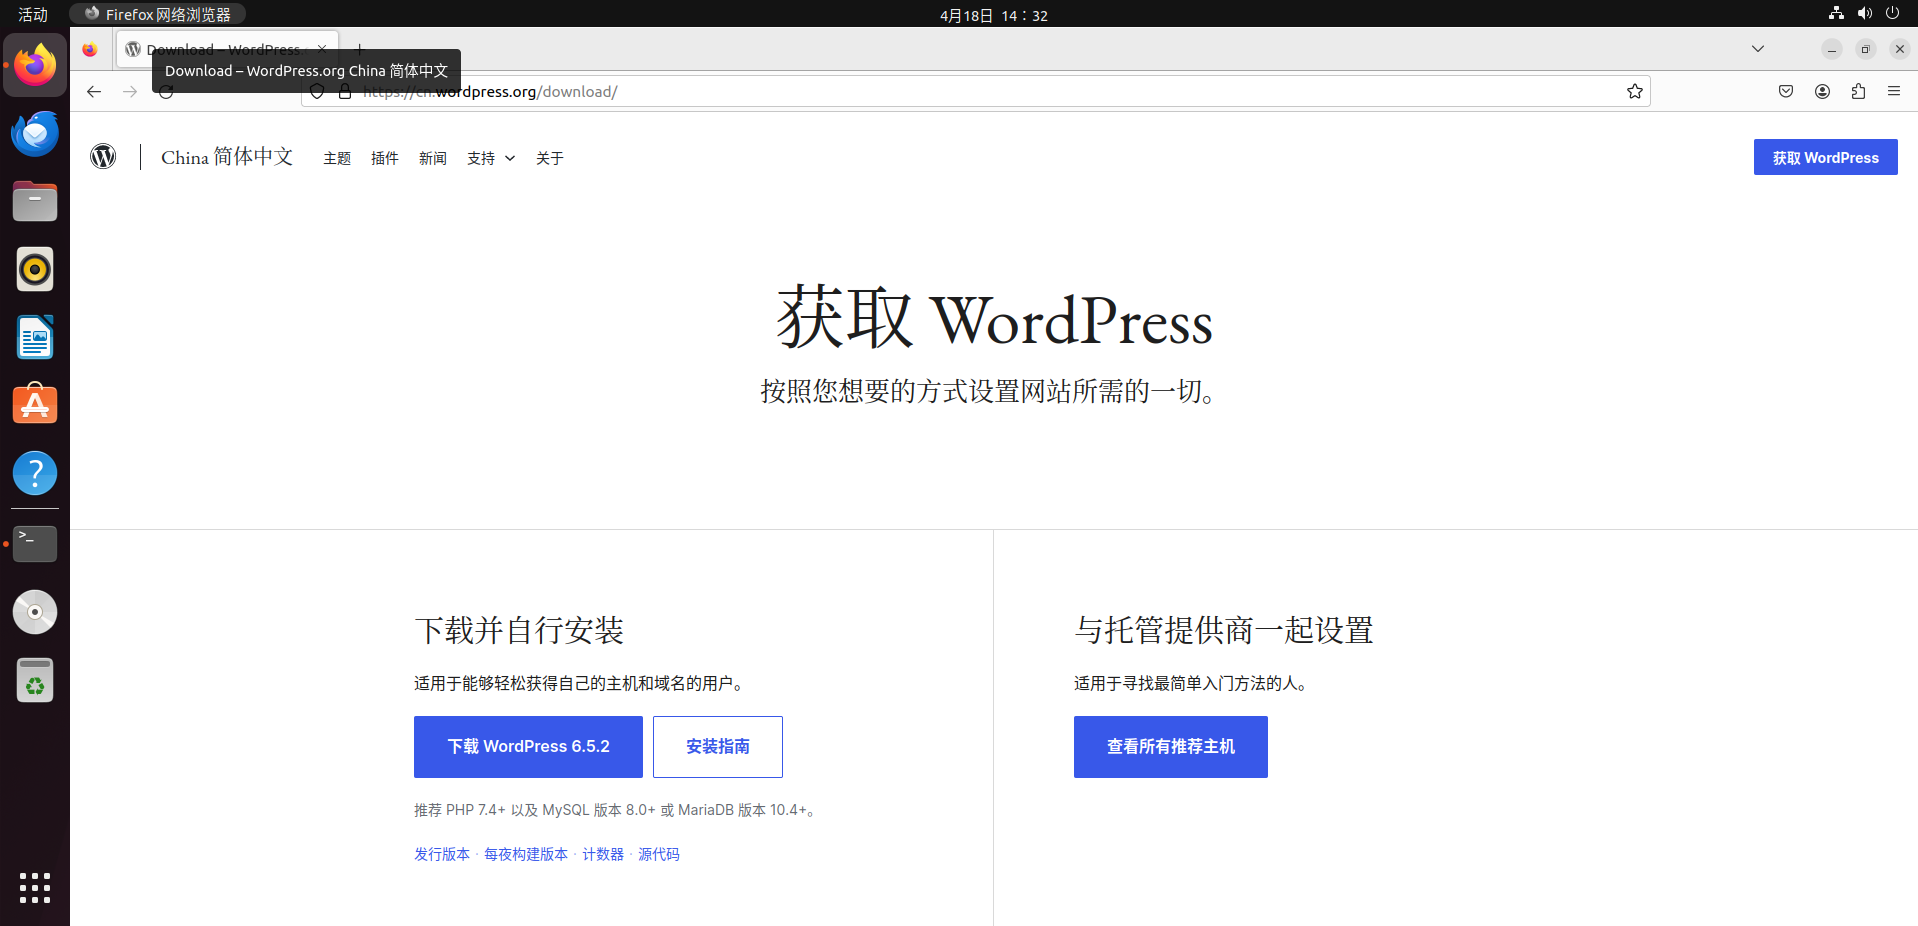The image size is (1918, 926).
Task: Open the 发行版本 link
Action: point(442,854)
